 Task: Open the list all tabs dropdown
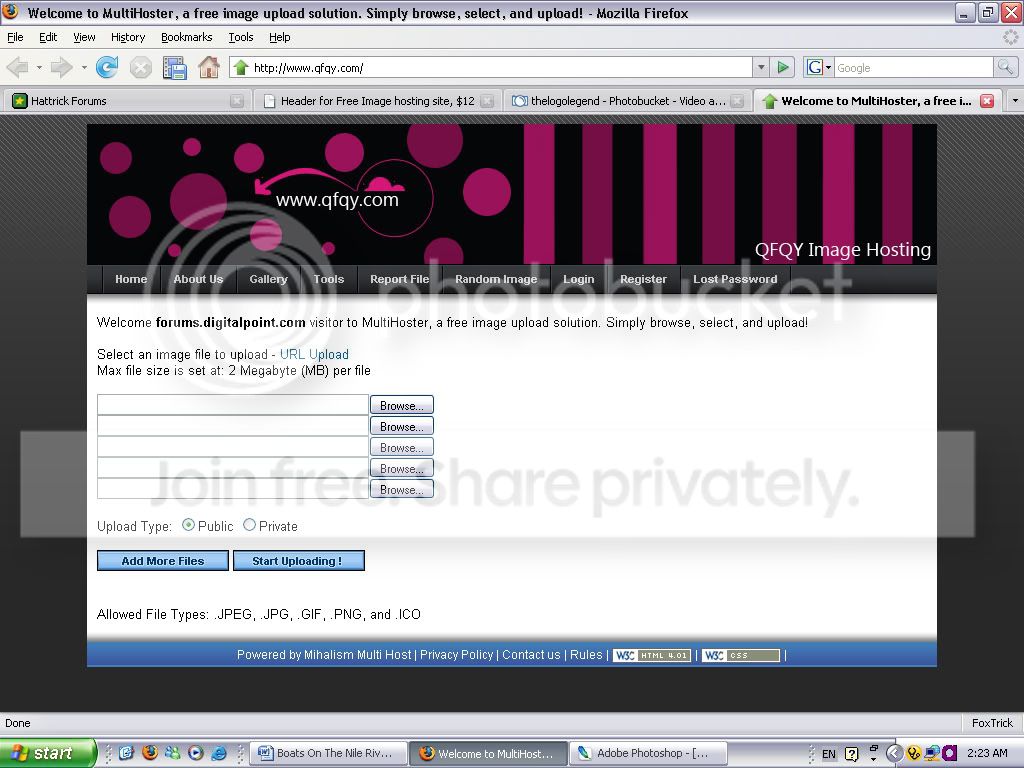(1015, 101)
